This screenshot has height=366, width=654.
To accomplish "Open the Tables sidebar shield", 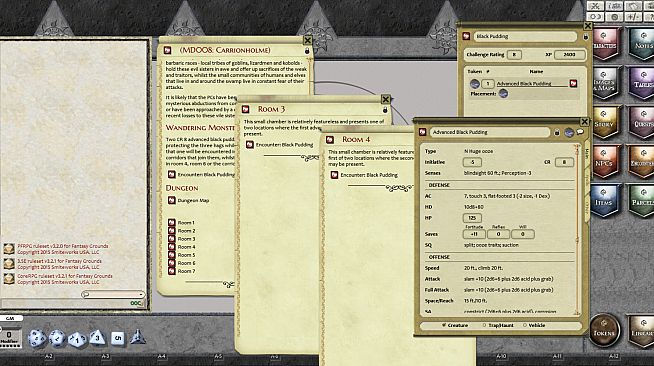I will tap(642, 83).
